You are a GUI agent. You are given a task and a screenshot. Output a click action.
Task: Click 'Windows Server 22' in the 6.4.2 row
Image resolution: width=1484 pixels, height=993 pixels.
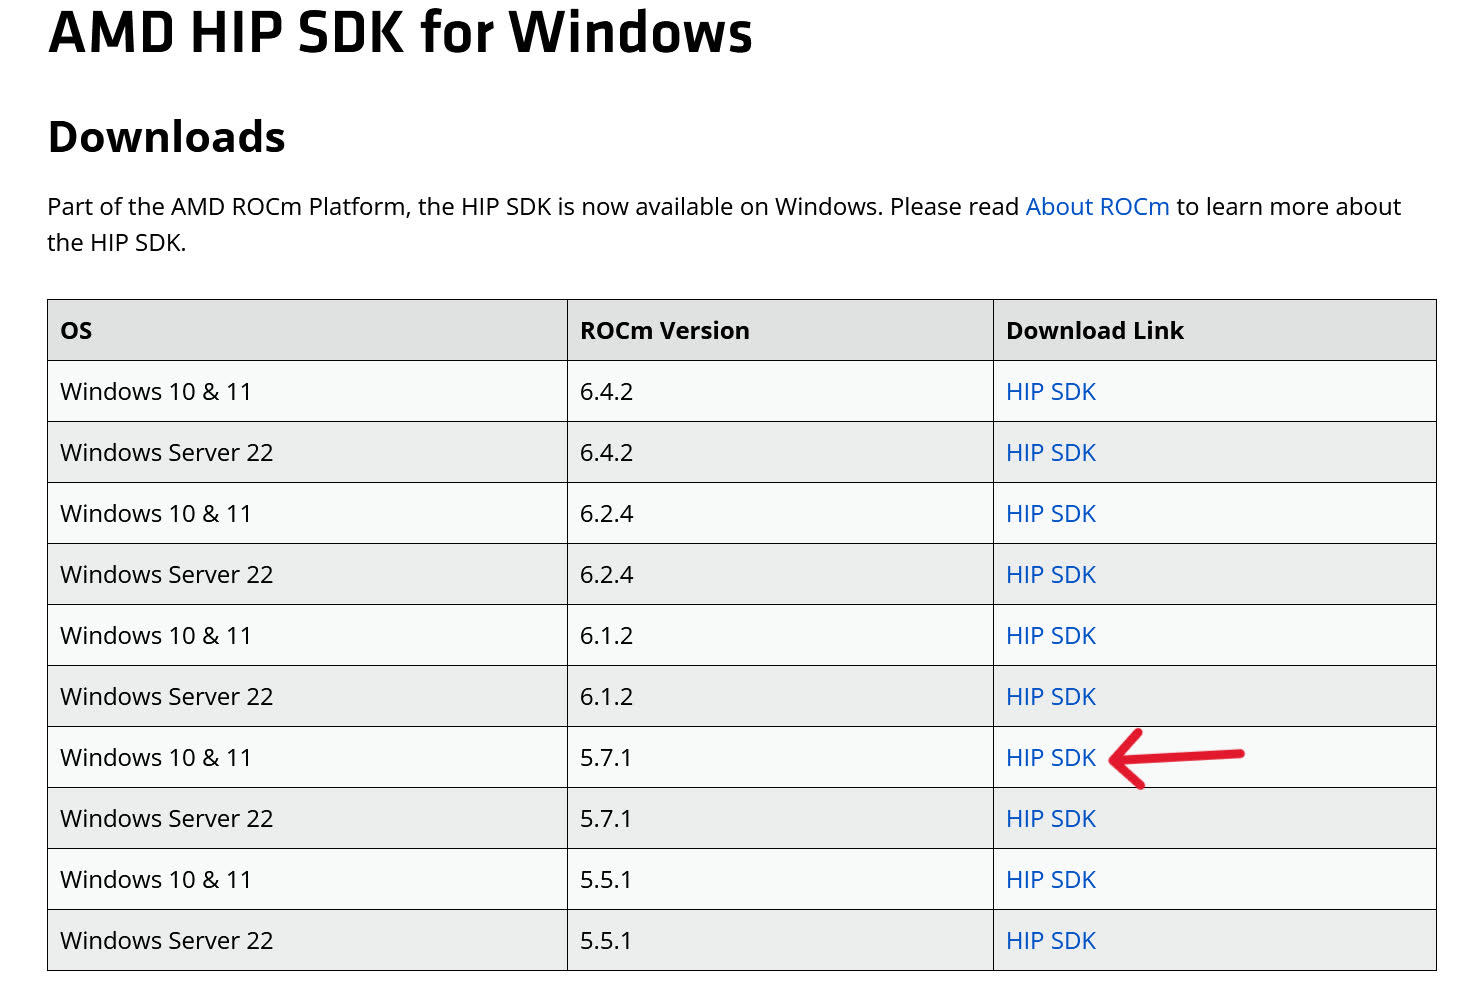point(166,453)
